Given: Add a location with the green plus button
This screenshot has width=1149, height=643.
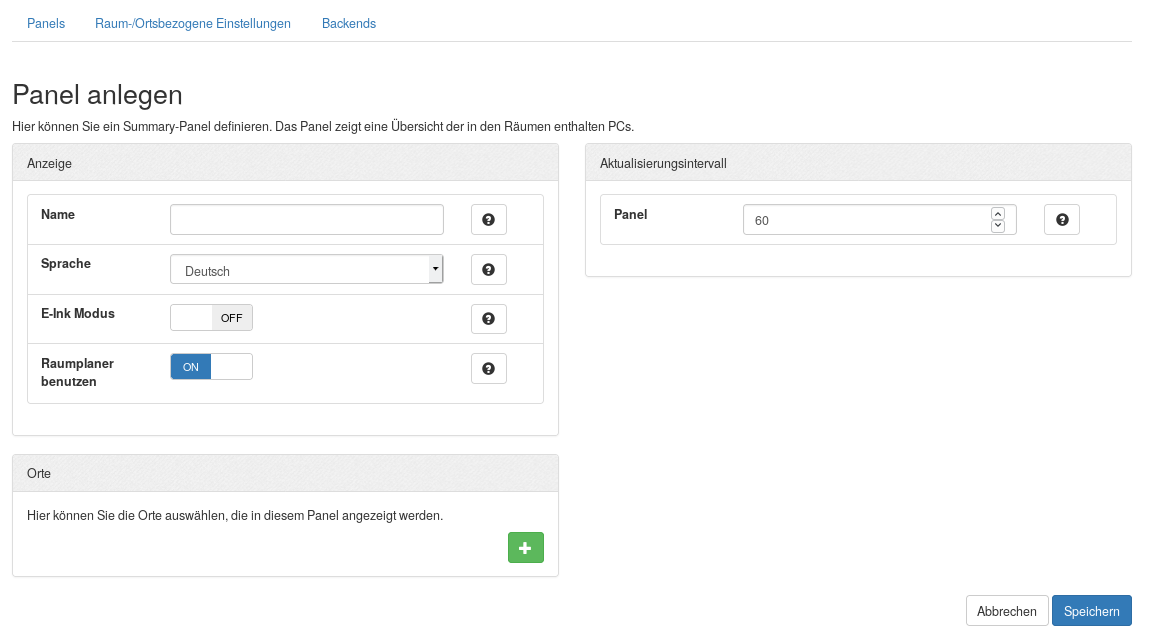Looking at the screenshot, I should point(525,548).
